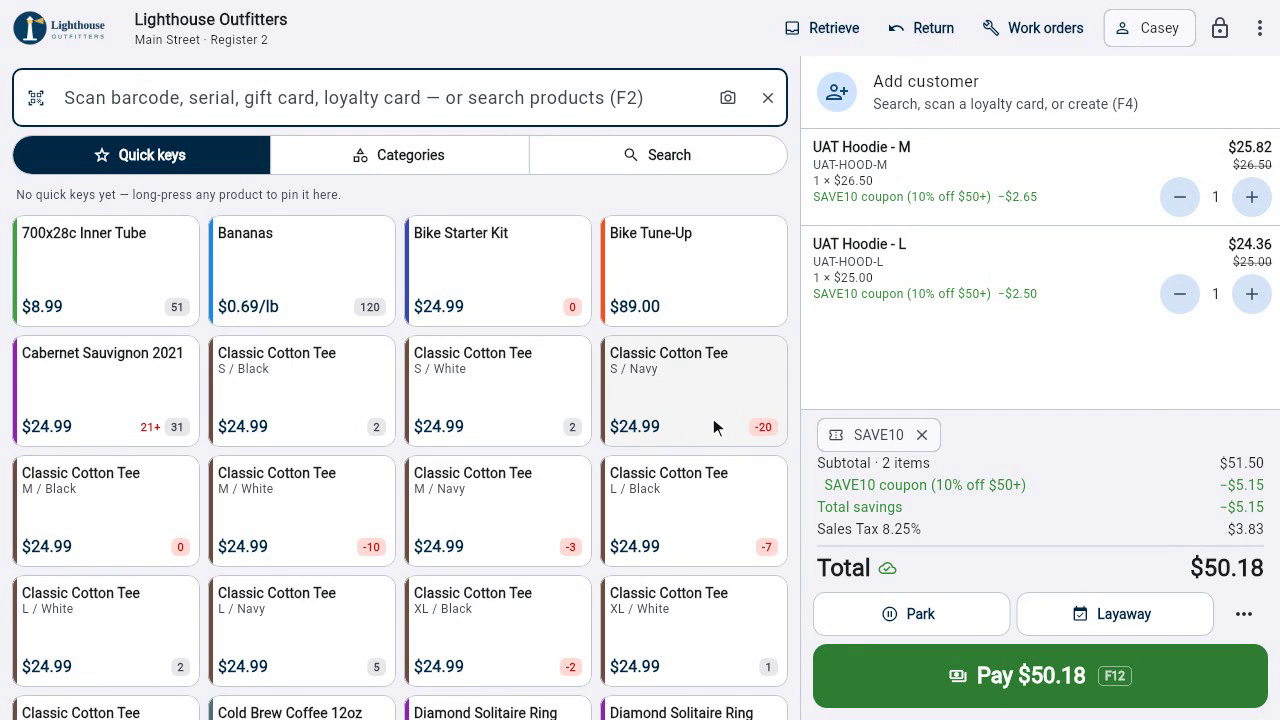Click the Work orders wrench icon

pyautogui.click(x=991, y=28)
